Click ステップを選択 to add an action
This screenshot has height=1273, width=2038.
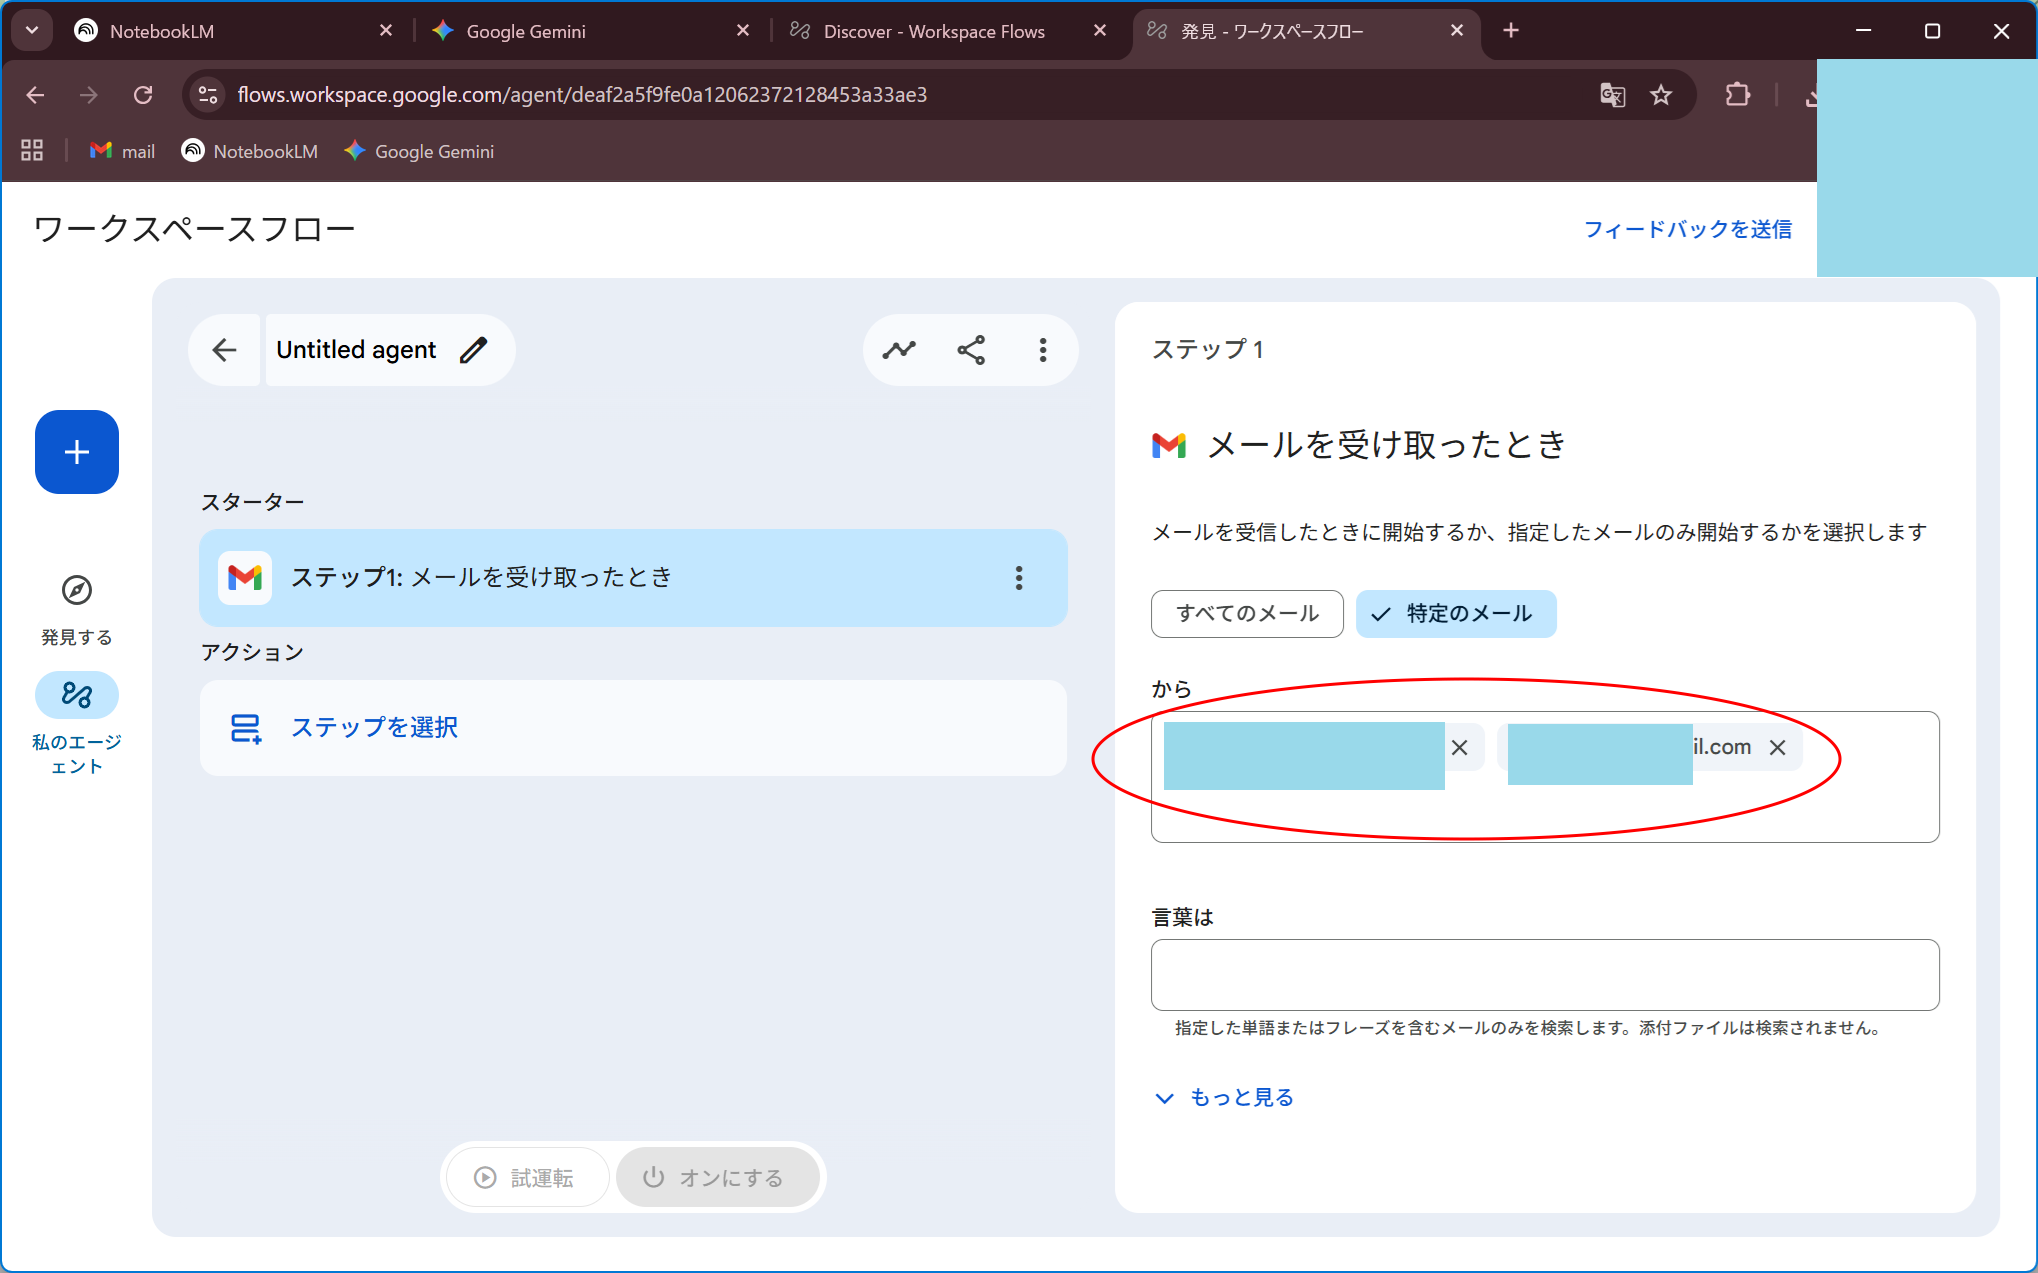tap(374, 727)
